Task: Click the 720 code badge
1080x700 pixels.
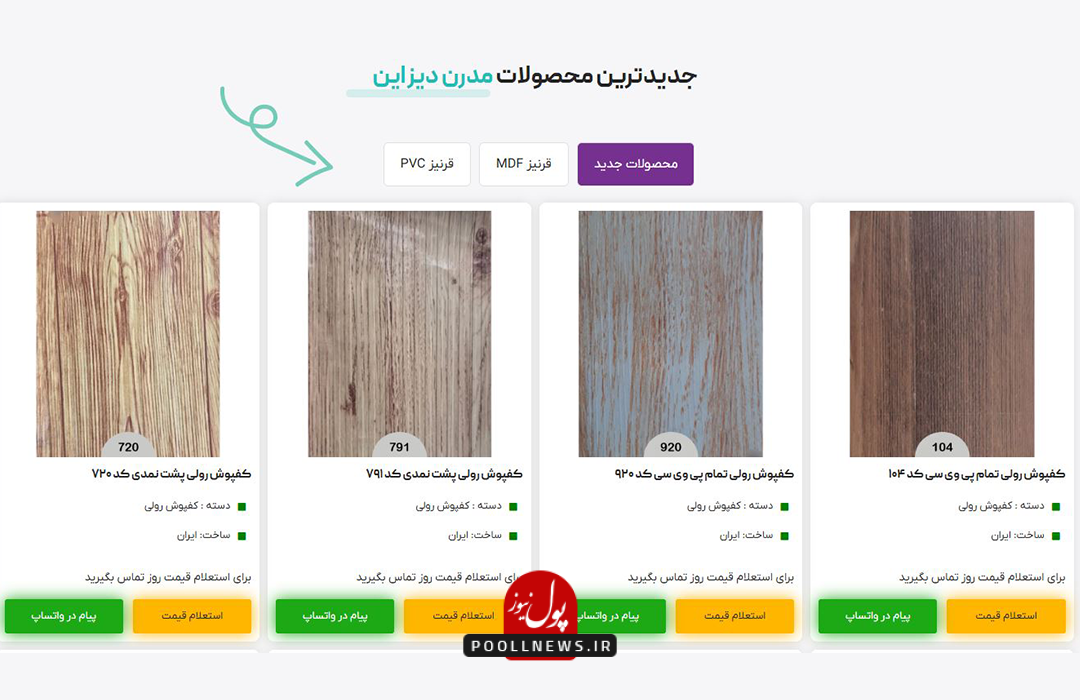Action: click(x=128, y=447)
